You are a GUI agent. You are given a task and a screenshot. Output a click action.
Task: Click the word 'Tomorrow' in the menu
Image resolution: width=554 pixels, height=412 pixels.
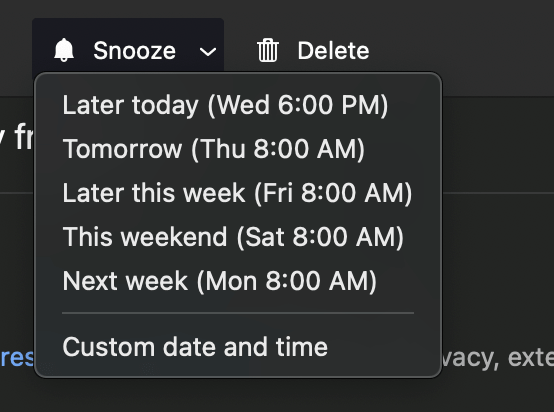122,149
